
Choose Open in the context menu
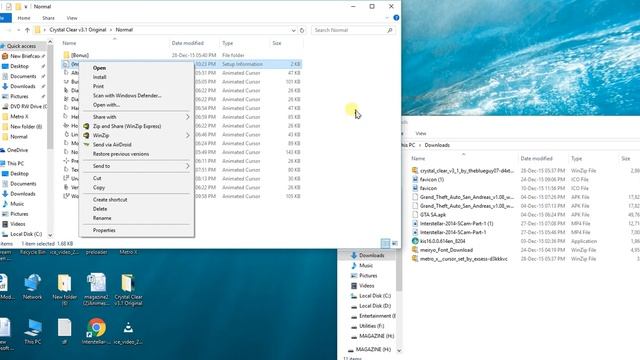point(99,68)
